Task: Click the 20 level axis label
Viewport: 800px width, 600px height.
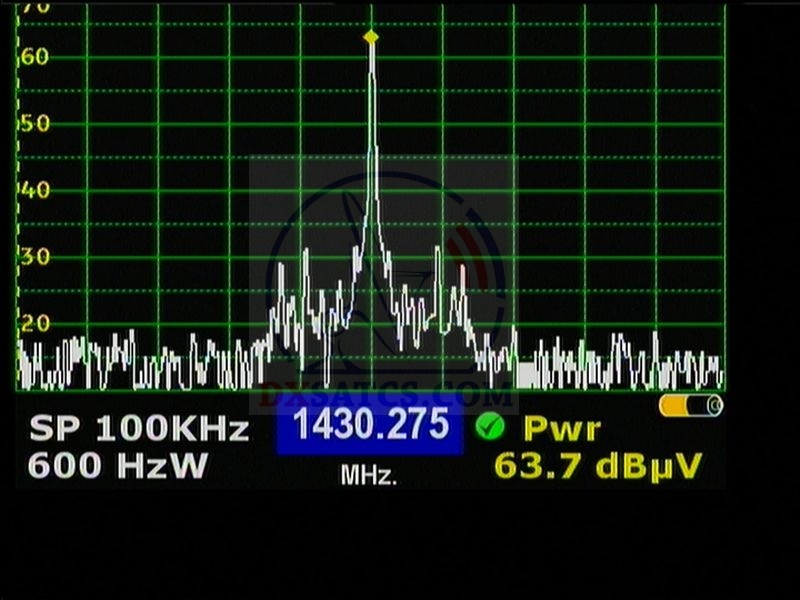Action: click(x=34, y=322)
